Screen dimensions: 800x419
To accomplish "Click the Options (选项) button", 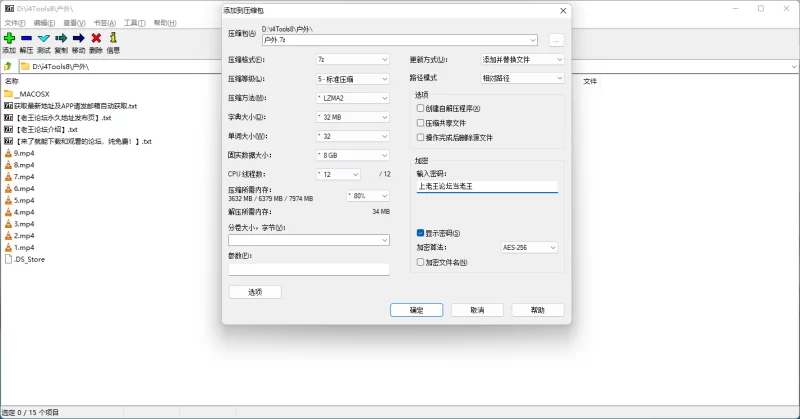I will click(x=255, y=292).
